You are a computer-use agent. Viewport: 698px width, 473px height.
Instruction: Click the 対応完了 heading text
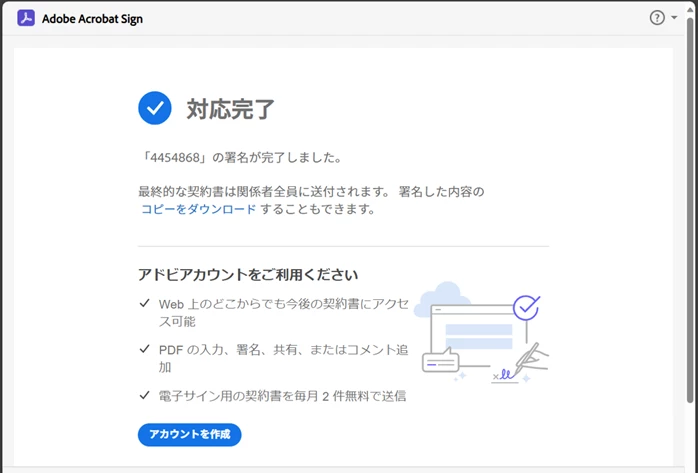(x=230, y=109)
